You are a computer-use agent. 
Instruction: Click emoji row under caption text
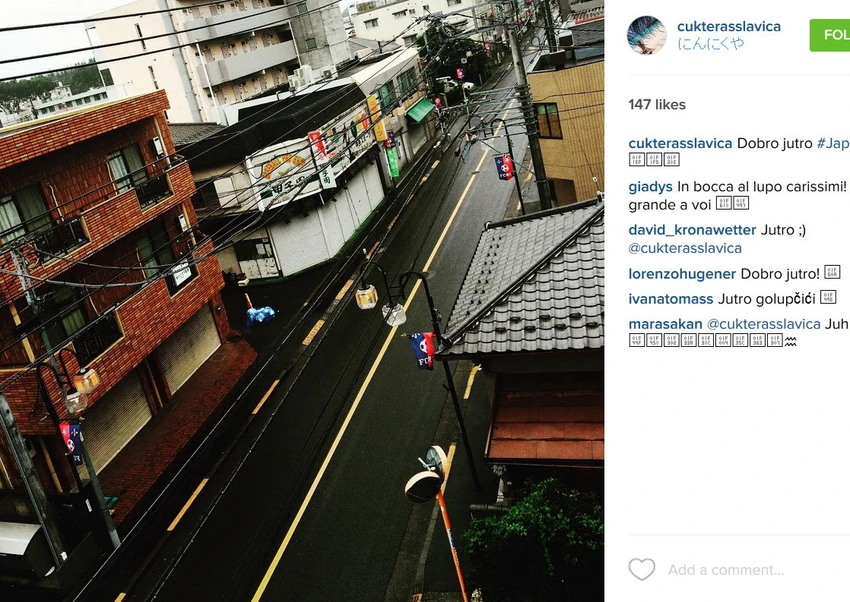pyautogui.click(x=654, y=160)
